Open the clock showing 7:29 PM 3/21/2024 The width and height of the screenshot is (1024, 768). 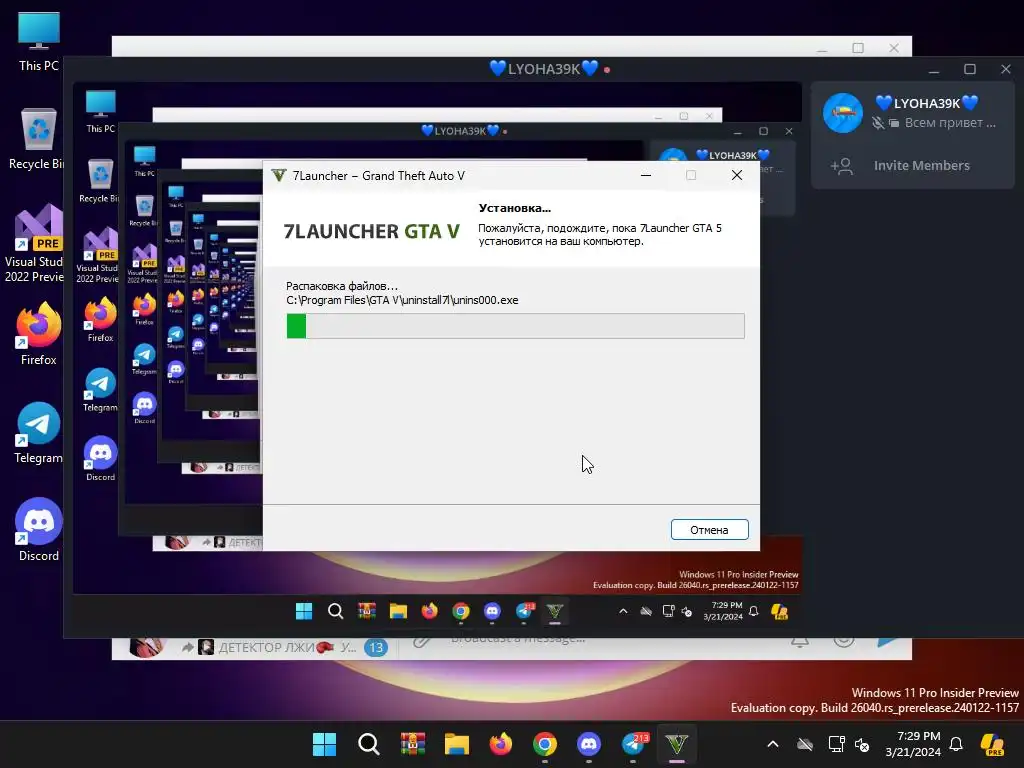click(913, 744)
